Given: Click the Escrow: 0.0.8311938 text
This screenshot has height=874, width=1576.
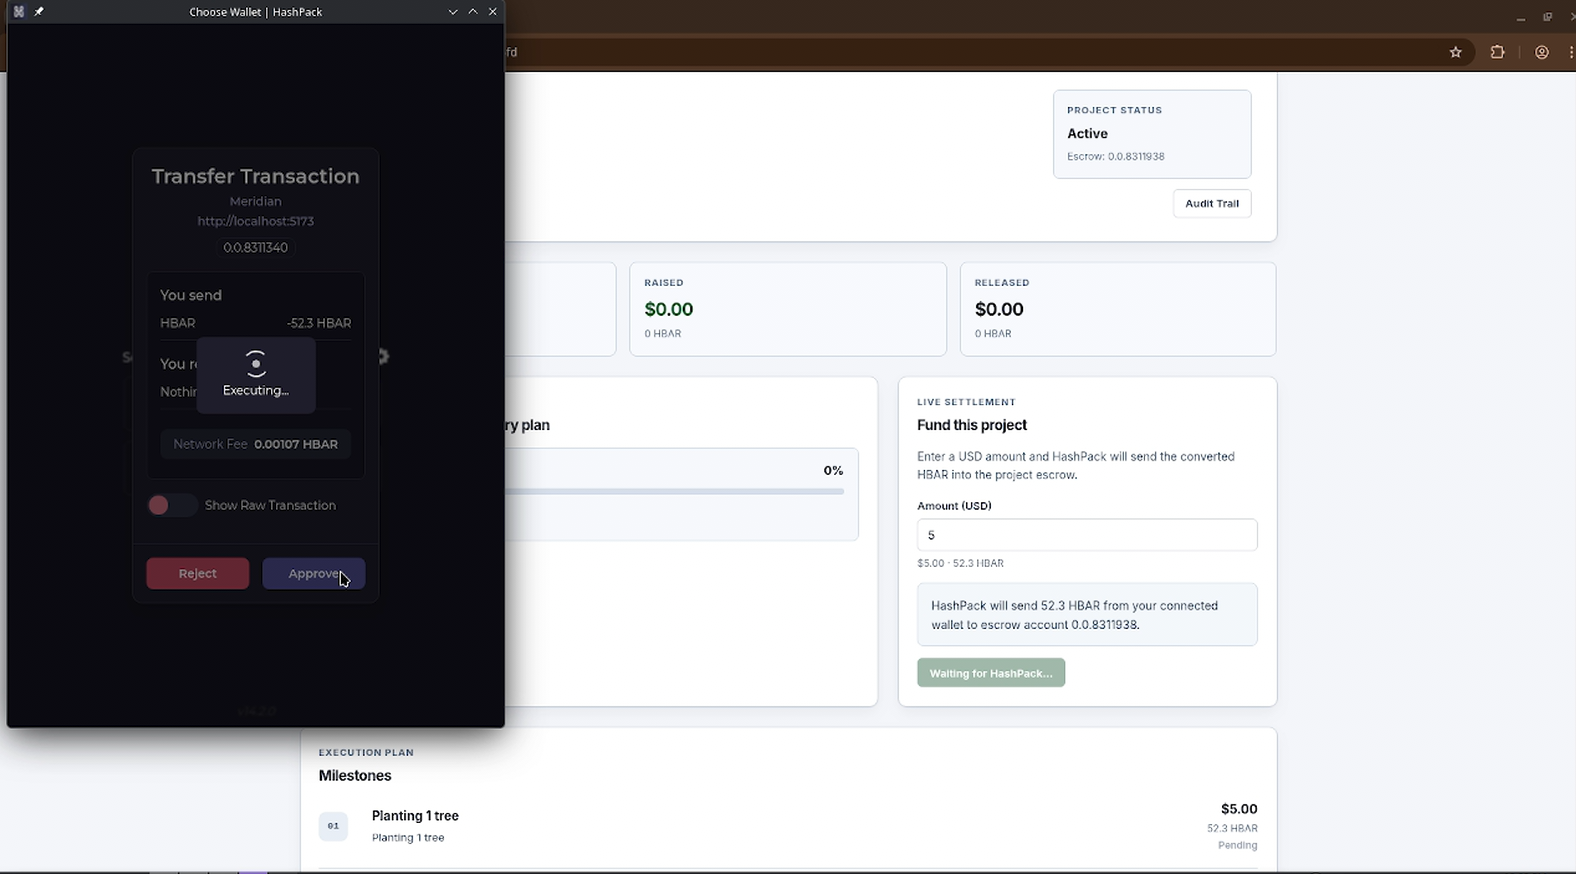Looking at the screenshot, I should (1115, 156).
